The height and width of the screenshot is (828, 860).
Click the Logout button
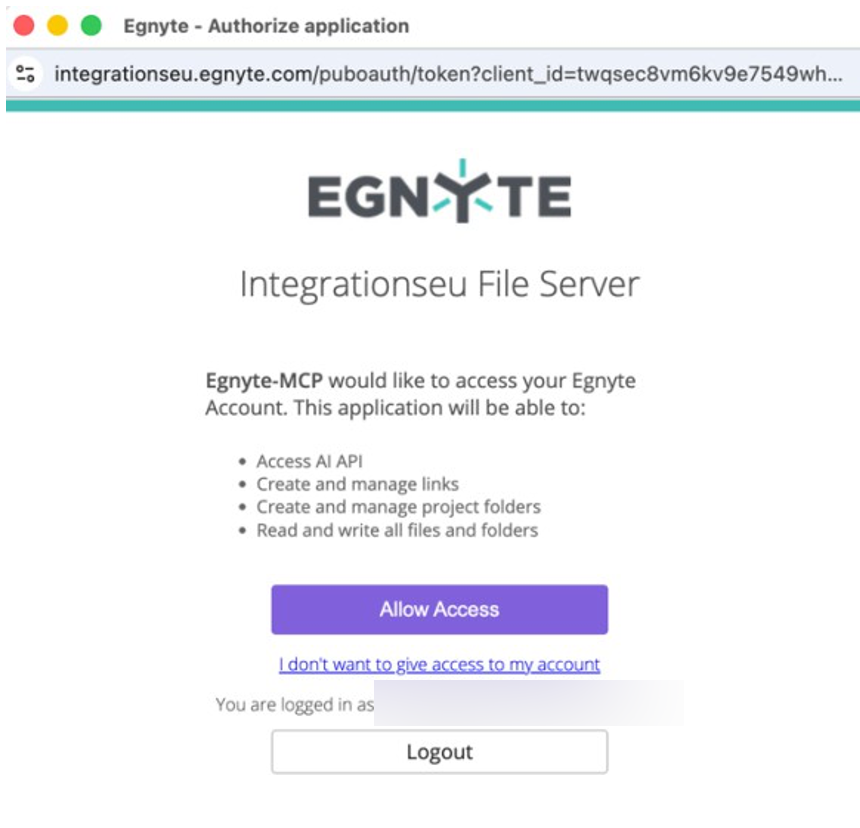[439, 752]
